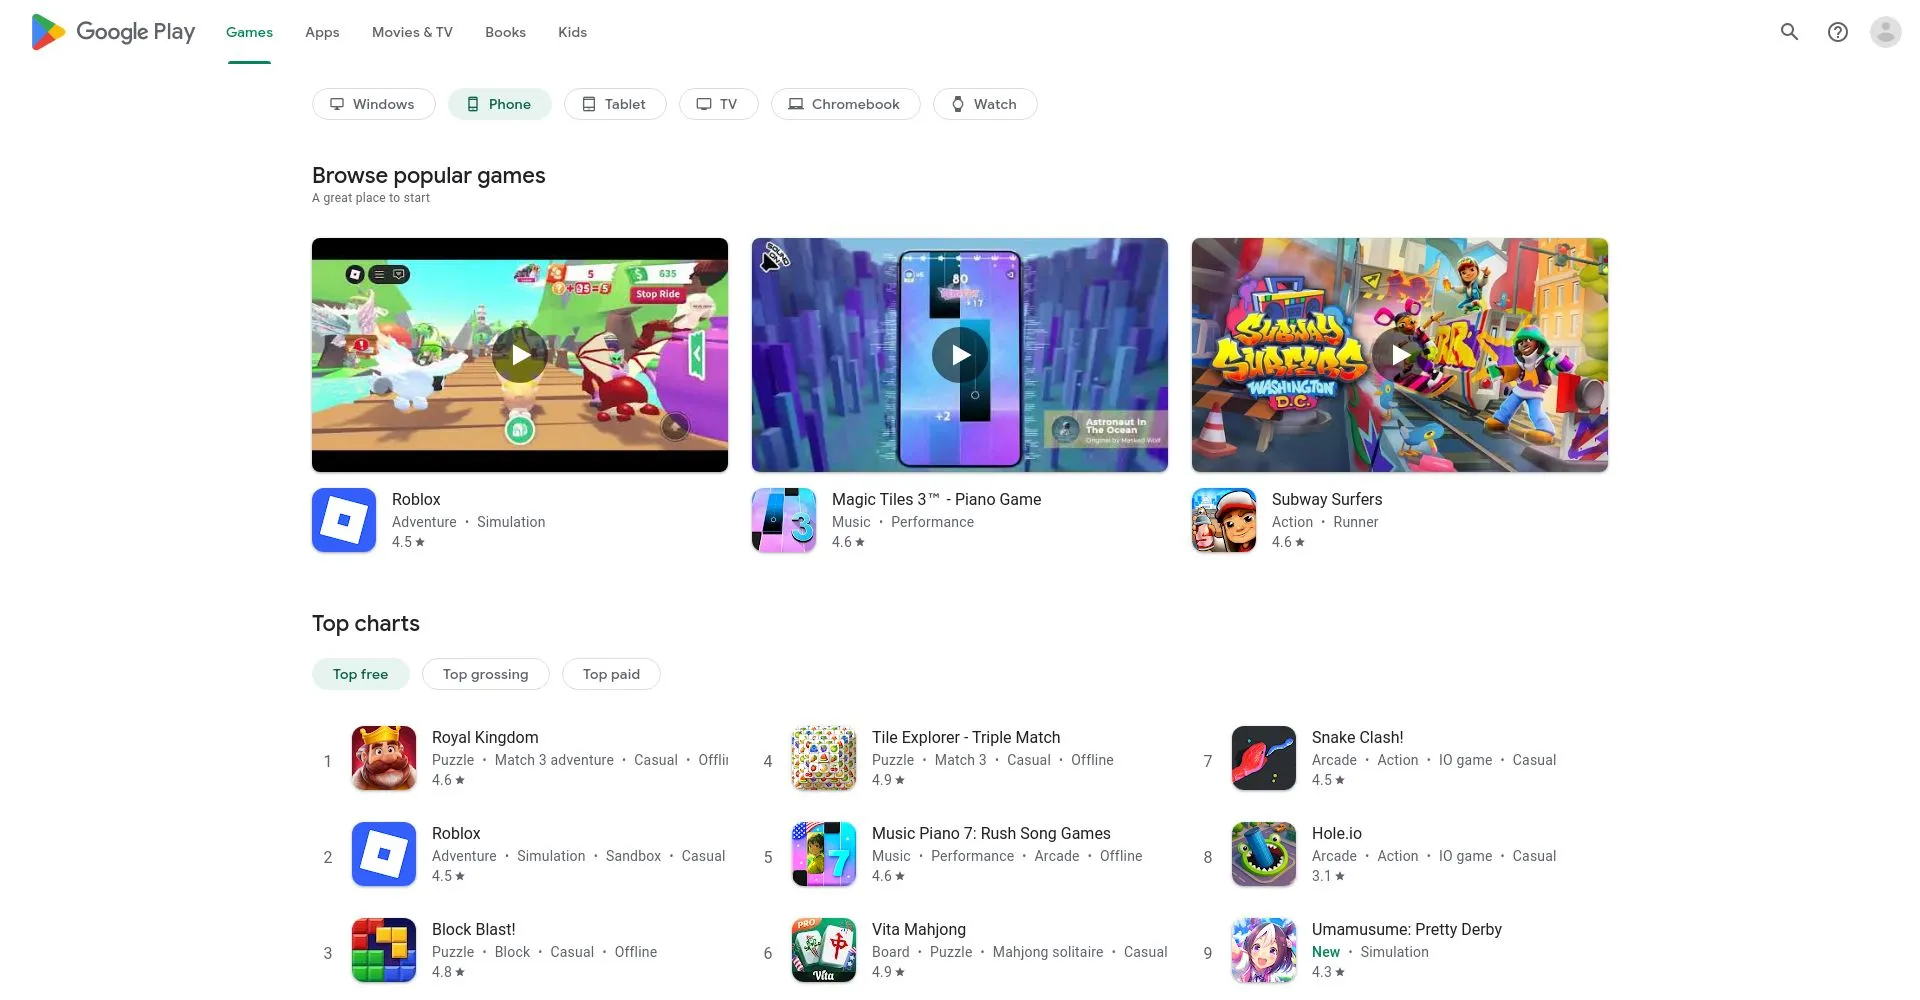Click the Browse popular games heading
Screen dimensions: 1920x1000
pos(428,175)
